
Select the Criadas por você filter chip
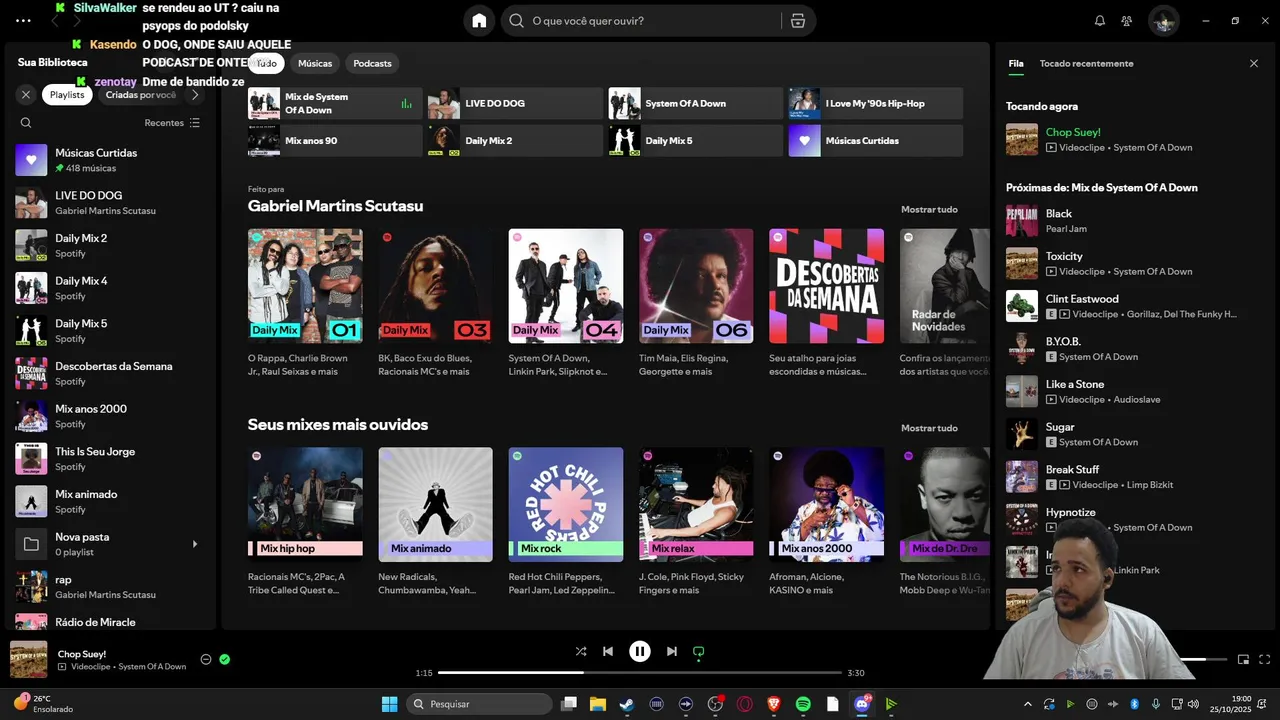[140, 95]
